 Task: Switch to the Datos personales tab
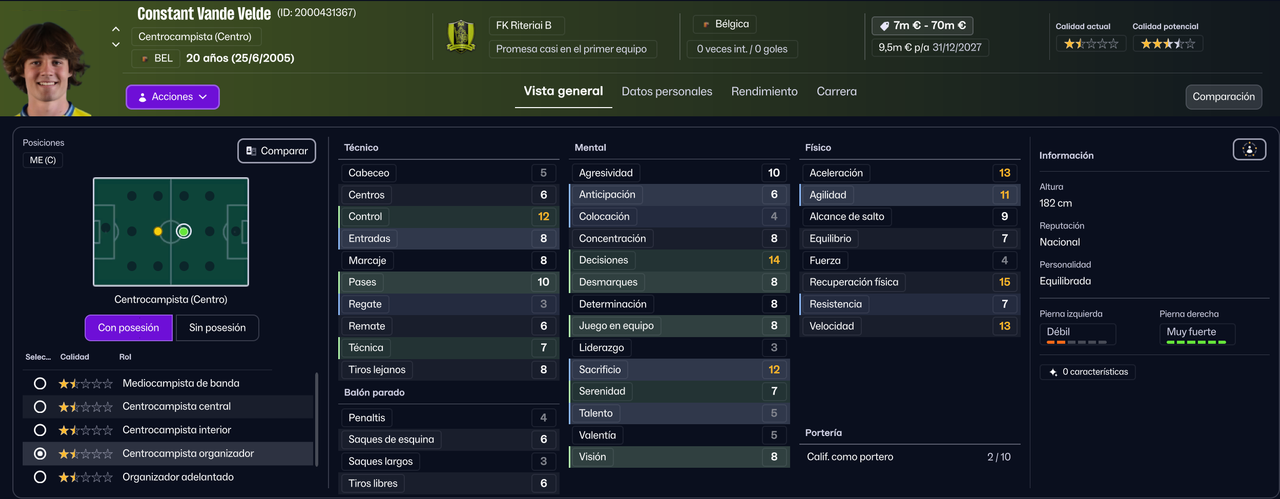667,91
